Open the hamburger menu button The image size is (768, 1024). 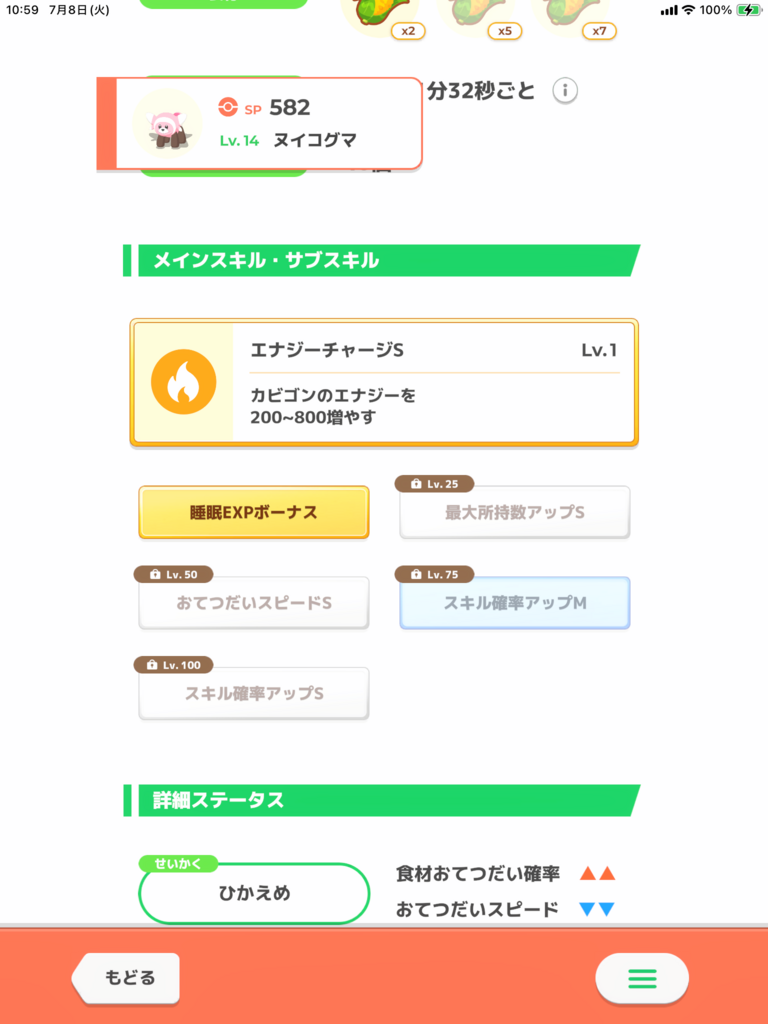point(642,978)
